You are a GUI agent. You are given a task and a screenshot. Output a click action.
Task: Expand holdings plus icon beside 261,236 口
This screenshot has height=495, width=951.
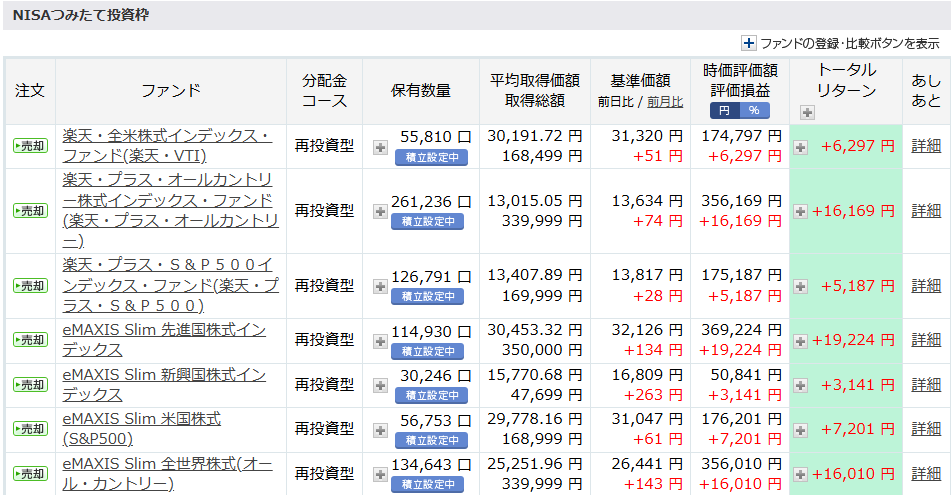[x=380, y=211]
